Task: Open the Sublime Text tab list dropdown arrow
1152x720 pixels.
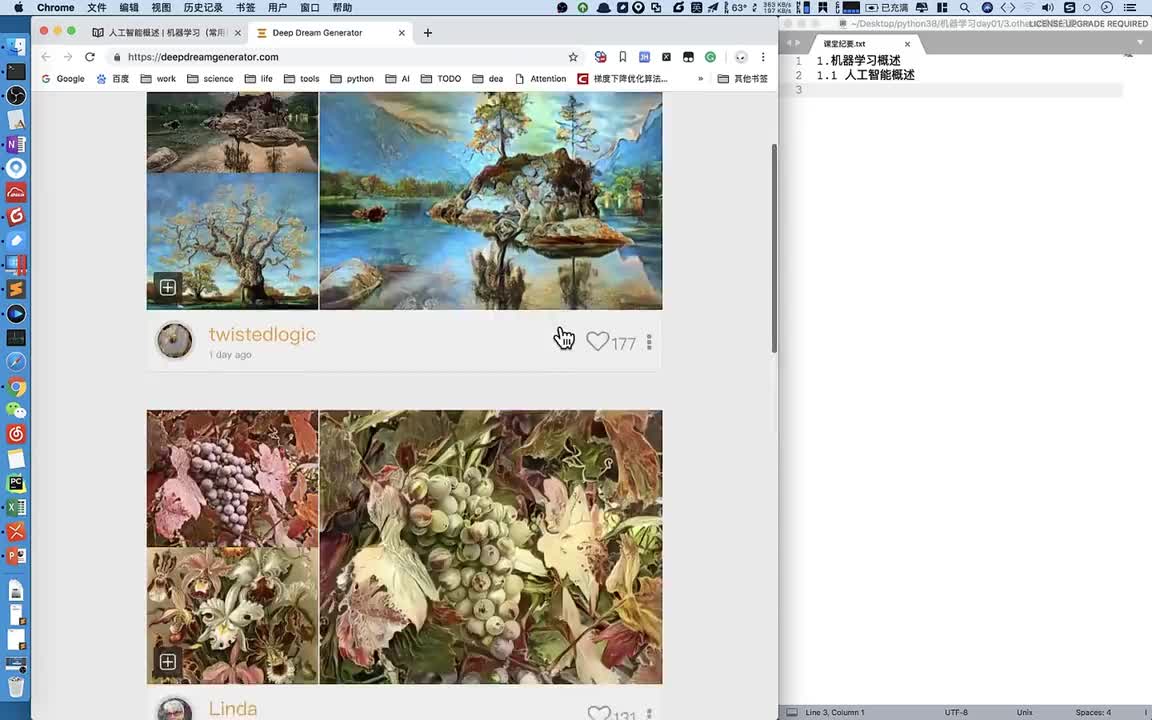Action: [x=1141, y=43]
